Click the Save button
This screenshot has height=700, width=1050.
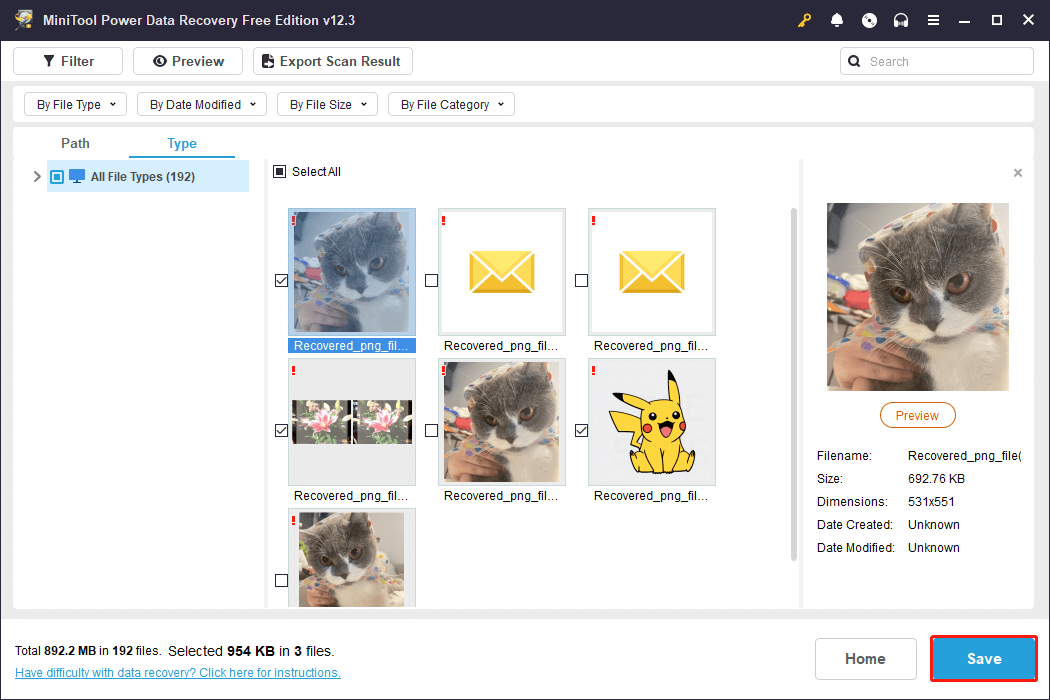pyautogui.click(x=983, y=659)
